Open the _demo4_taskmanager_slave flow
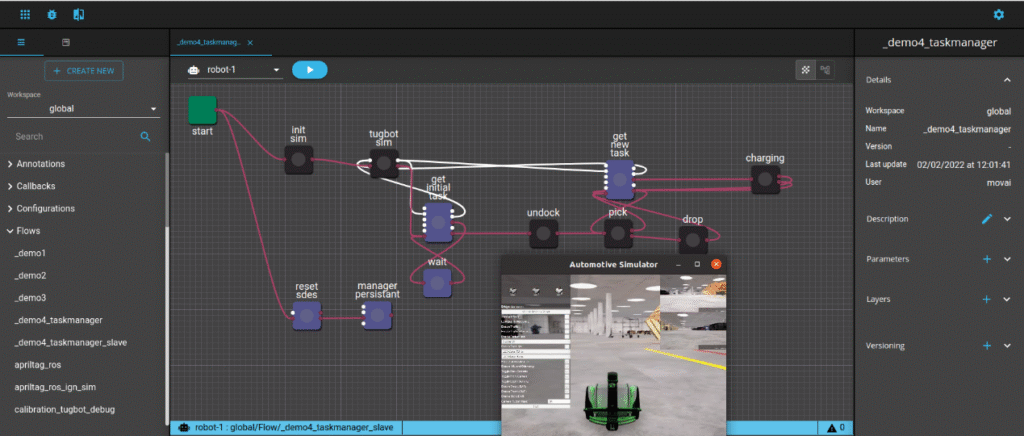The height and width of the screenshot is (436, 1024). point(71,343)
